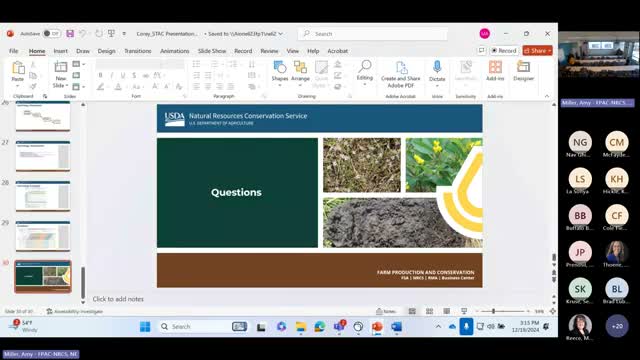This screenshot has height=360, width=640.
Task: Click the microphone icon in system tray
Action: click(466, 327)
